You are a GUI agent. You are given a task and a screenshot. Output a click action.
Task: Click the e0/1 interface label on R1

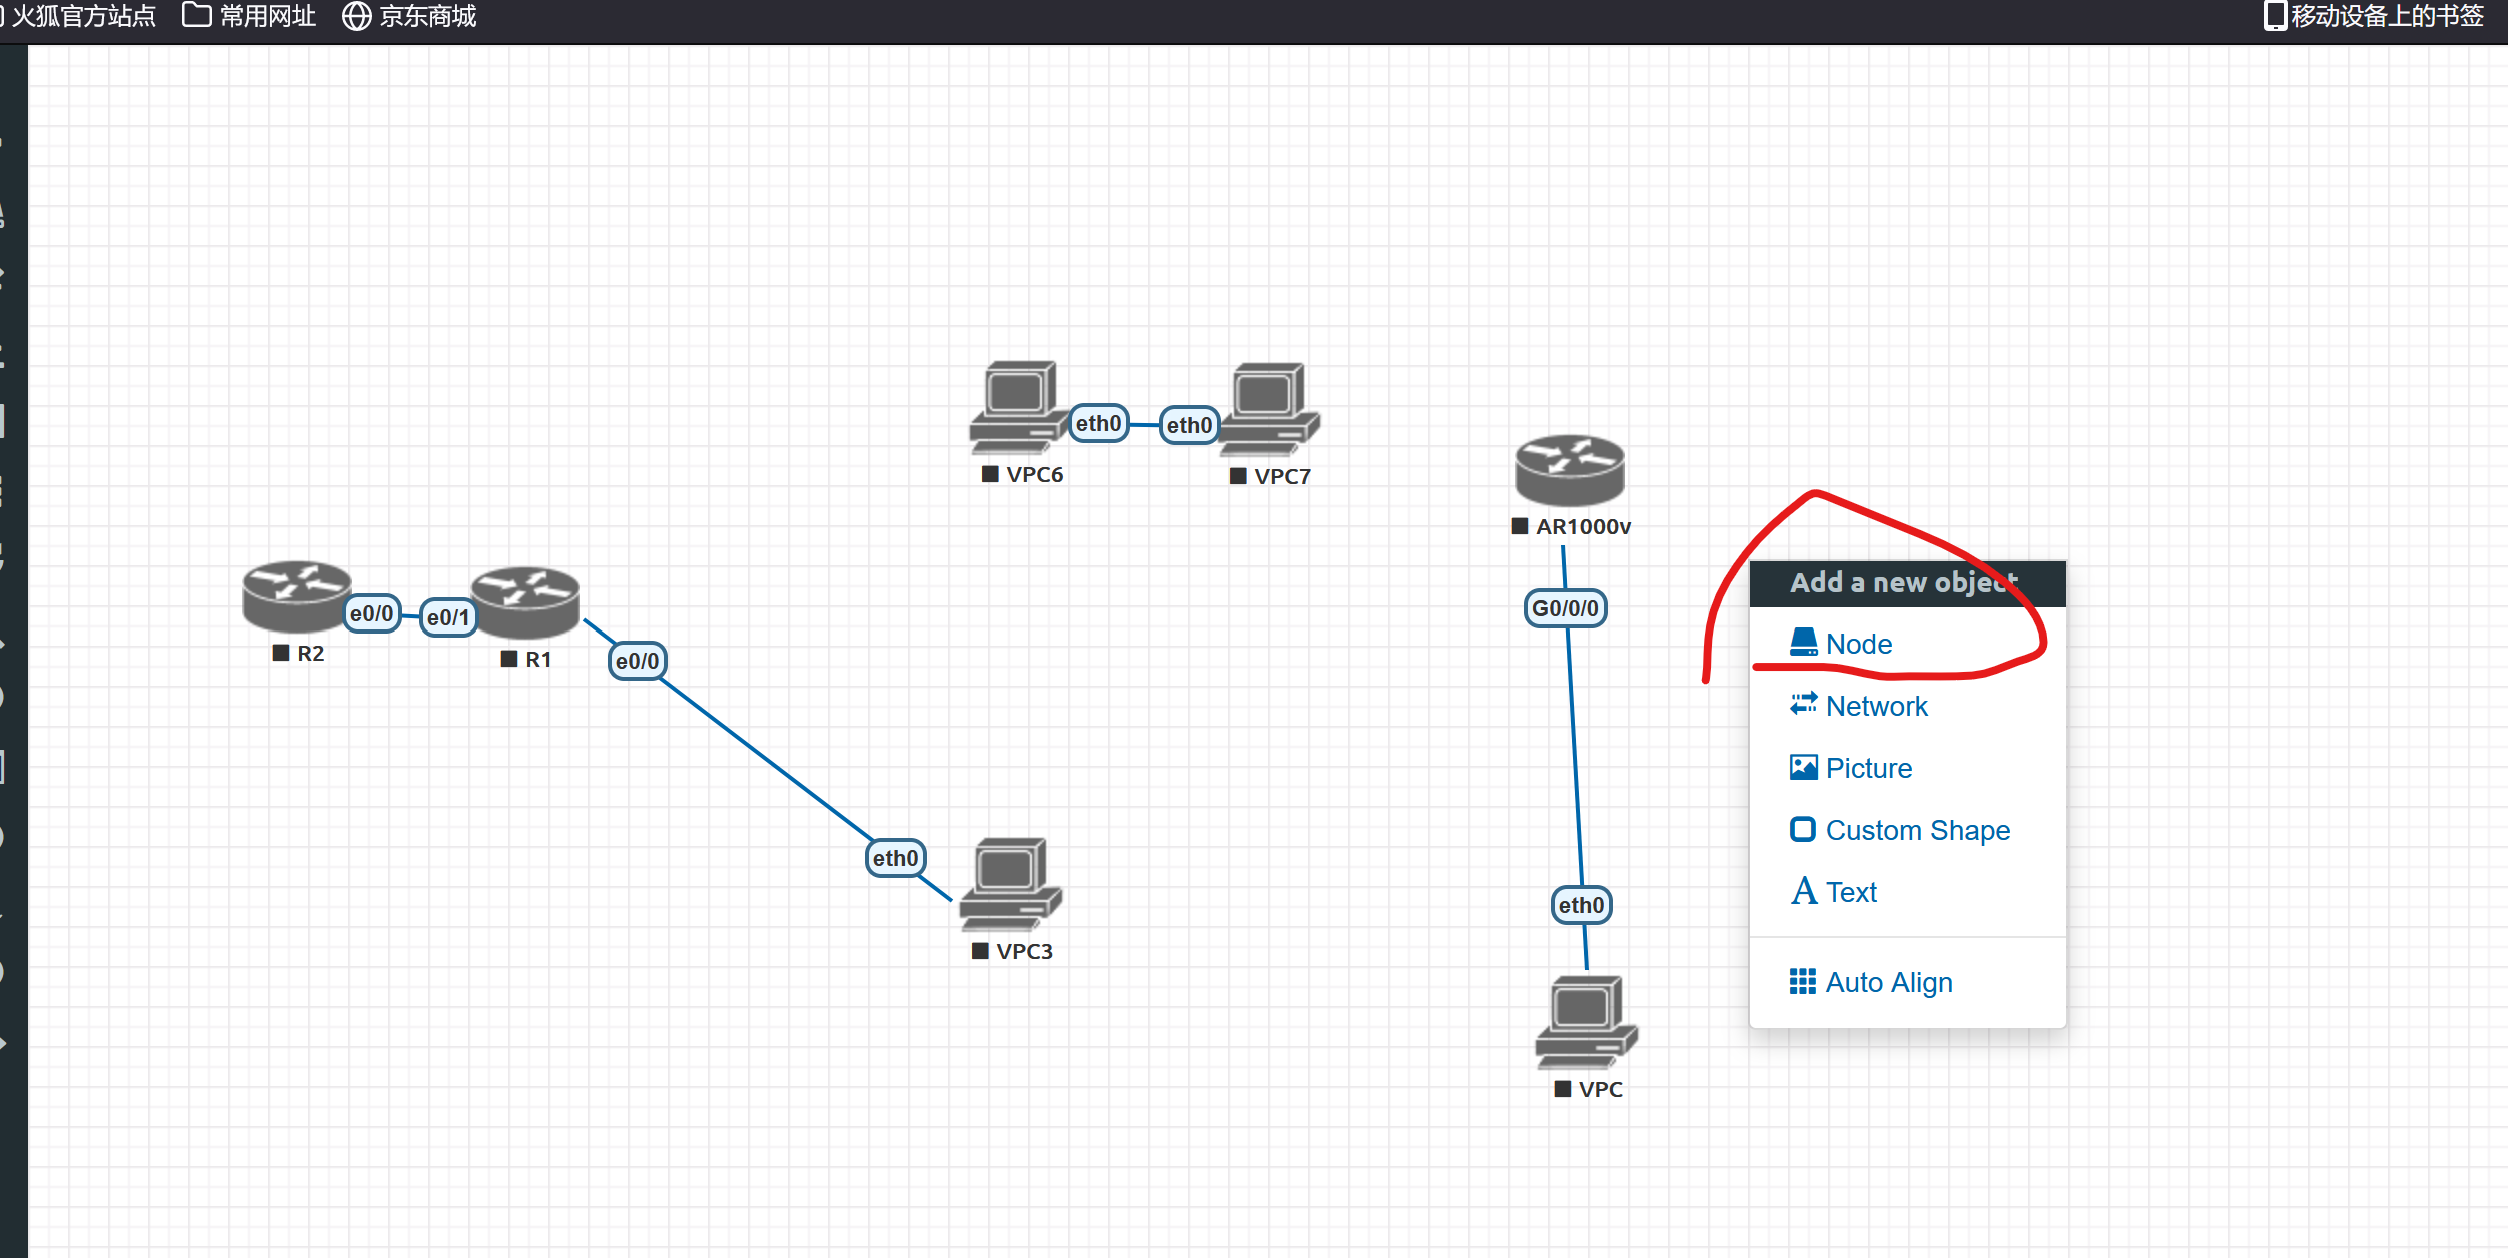click(x=447, y=617)
